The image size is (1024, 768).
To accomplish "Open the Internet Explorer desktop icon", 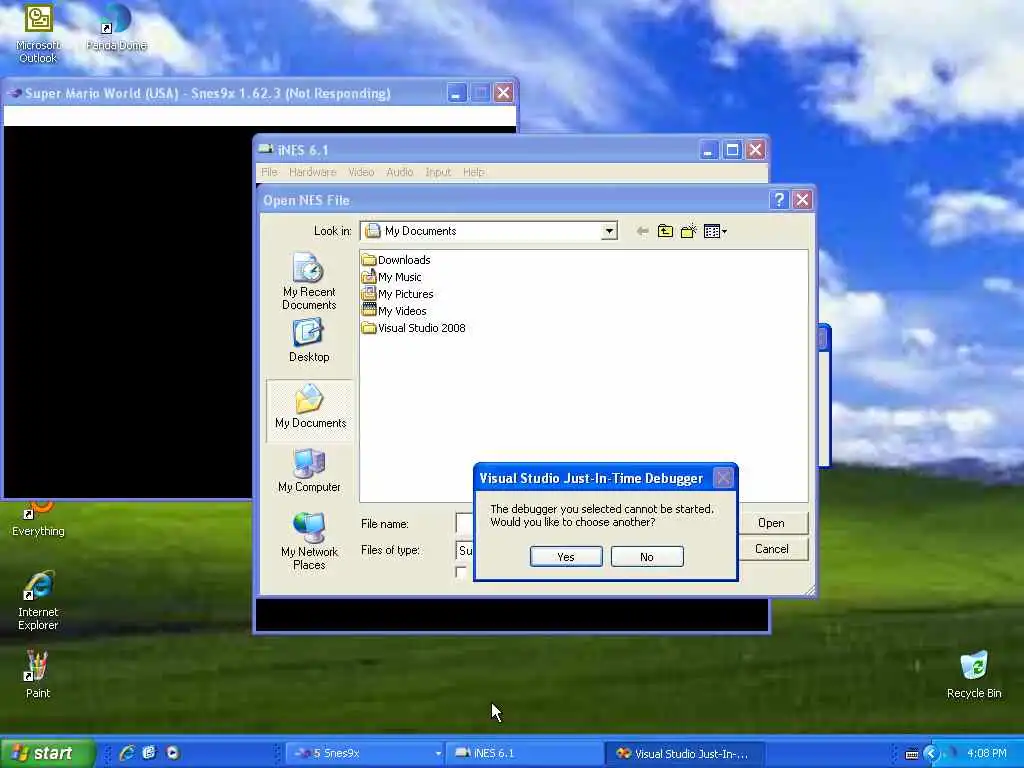I will 38,600.
